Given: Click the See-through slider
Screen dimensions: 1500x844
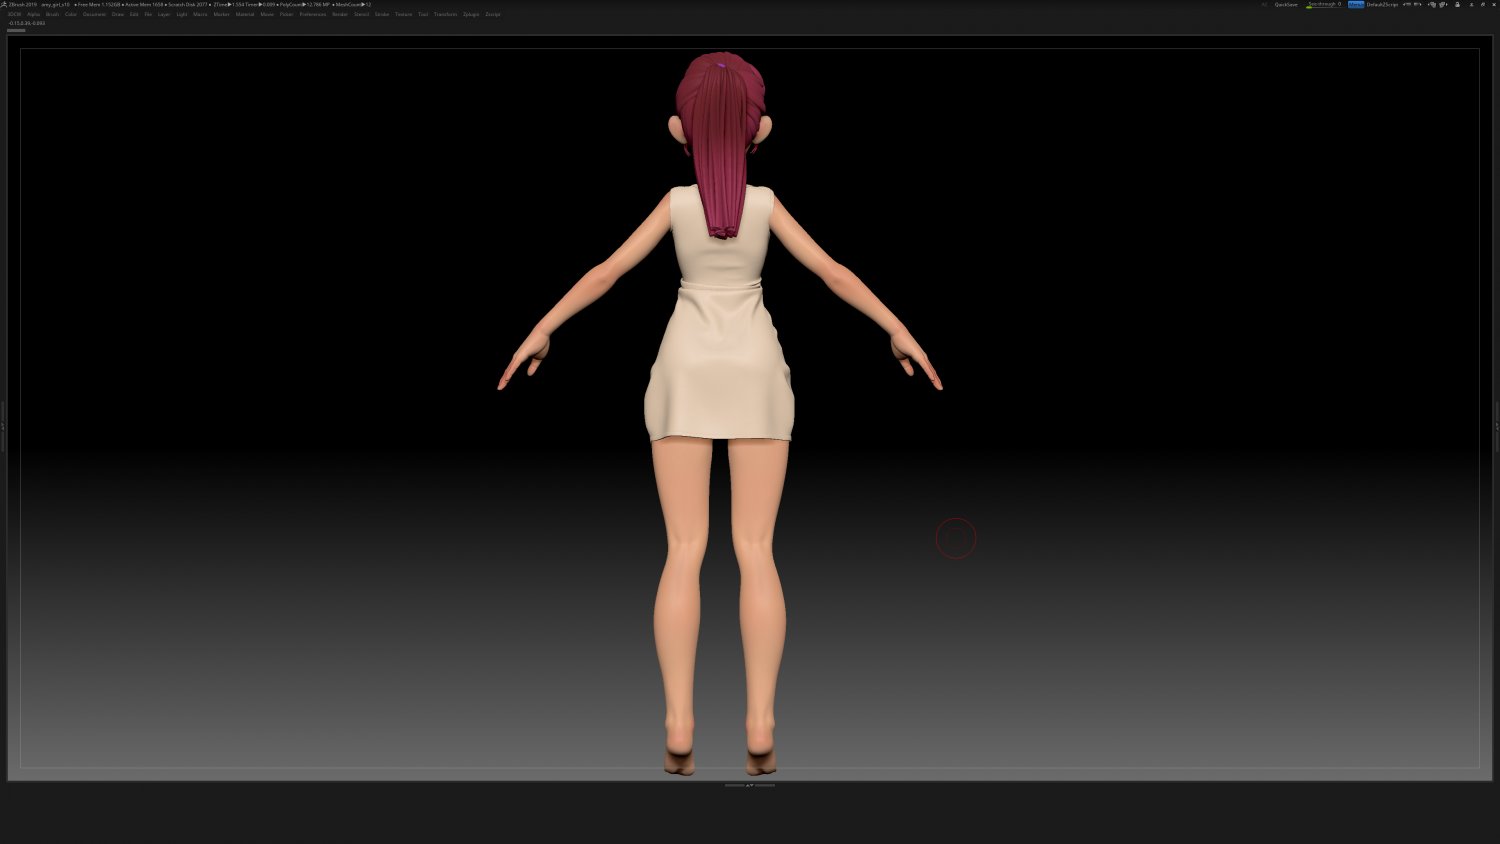Looking at the screenshot, I should coord(1322,4).
